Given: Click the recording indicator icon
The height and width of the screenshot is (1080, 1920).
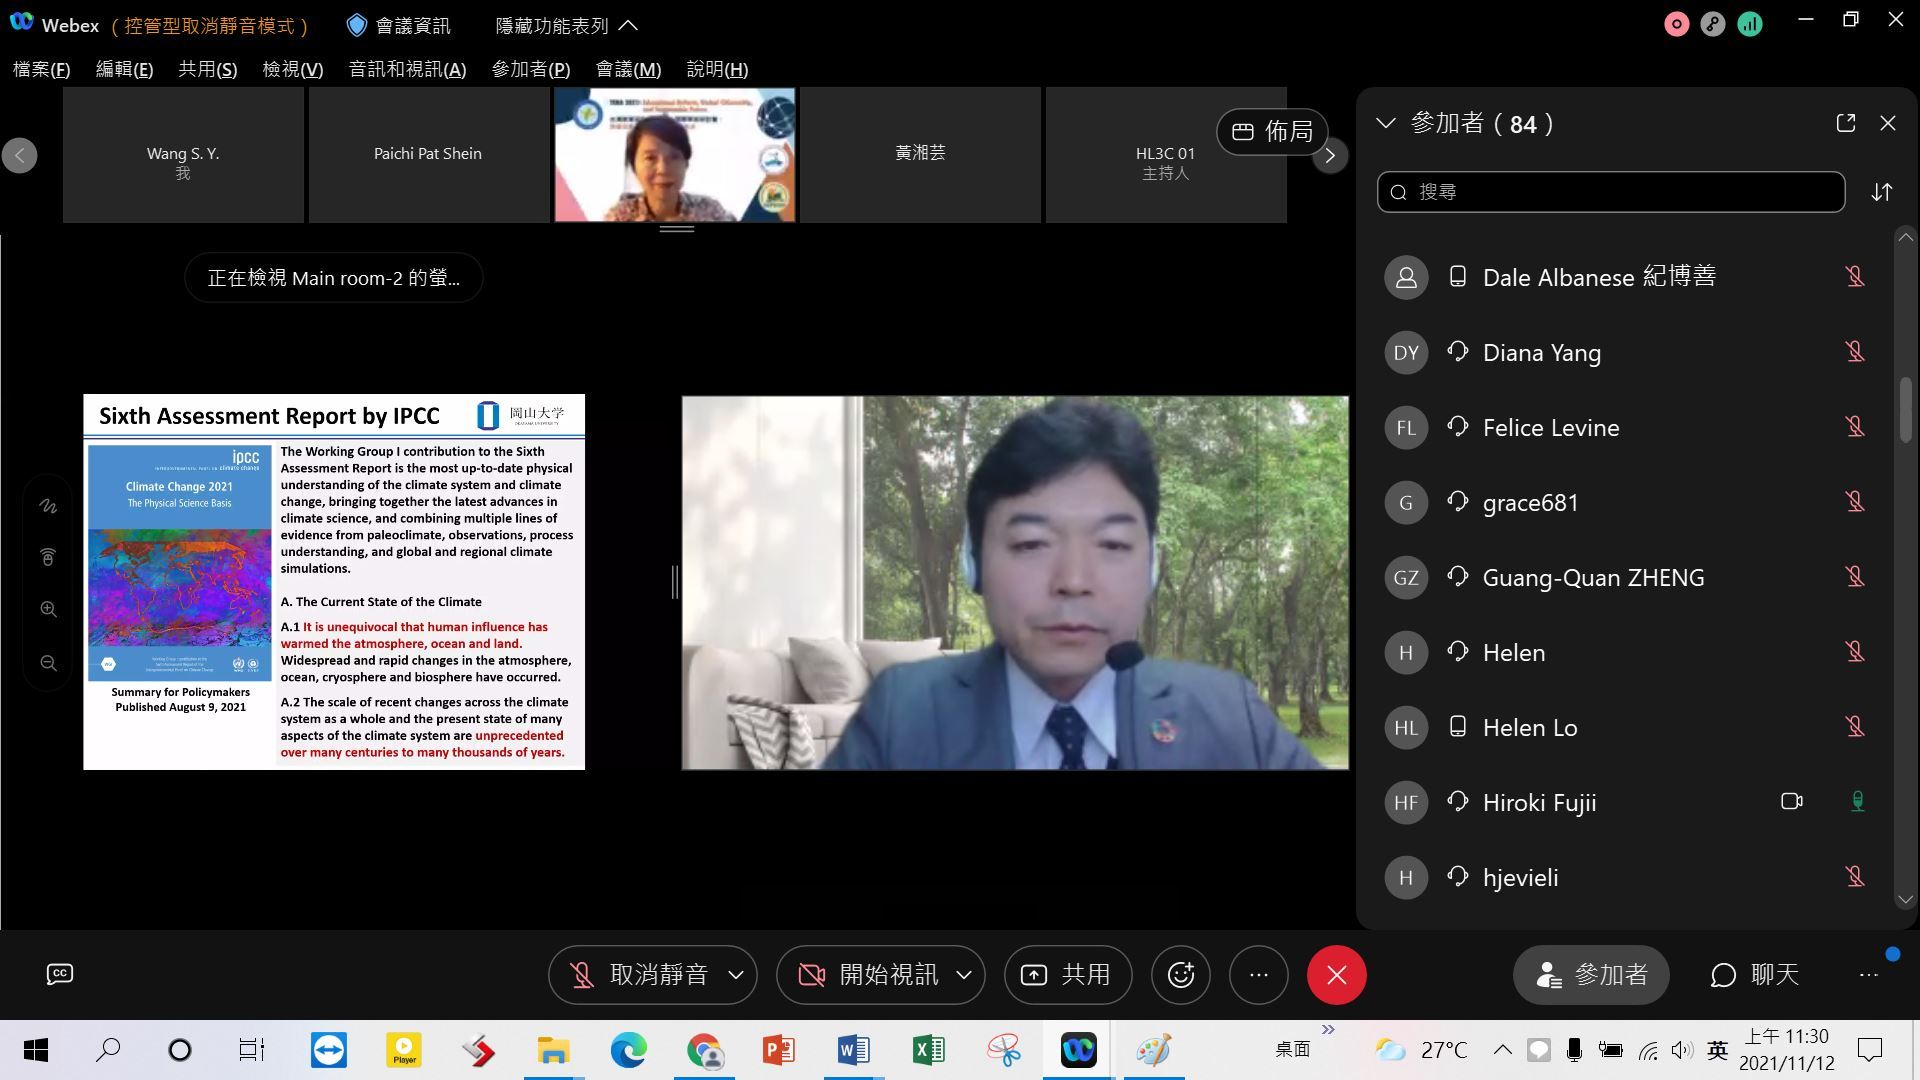Looking at the screenshot, I should click(x=1677, y=25).
